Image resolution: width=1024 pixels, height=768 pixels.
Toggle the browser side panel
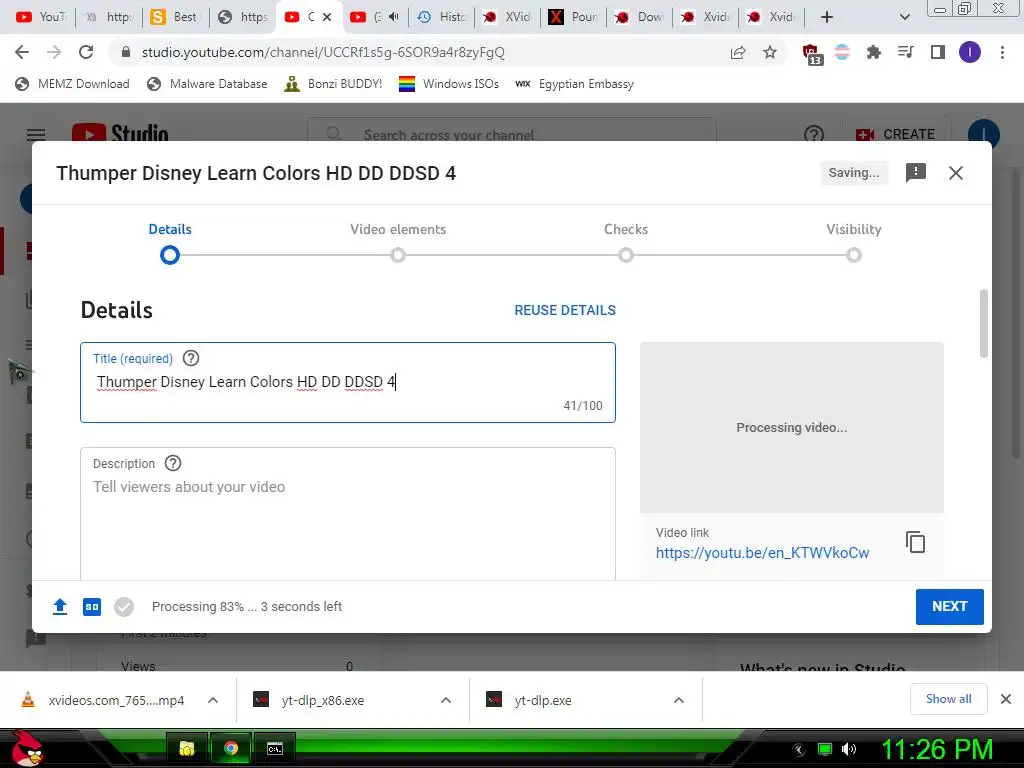[x=938, y=52]
